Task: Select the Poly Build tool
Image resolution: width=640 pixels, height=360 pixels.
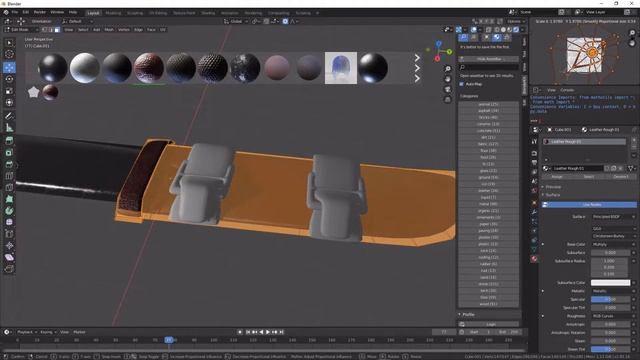Action: coord(9,199)
